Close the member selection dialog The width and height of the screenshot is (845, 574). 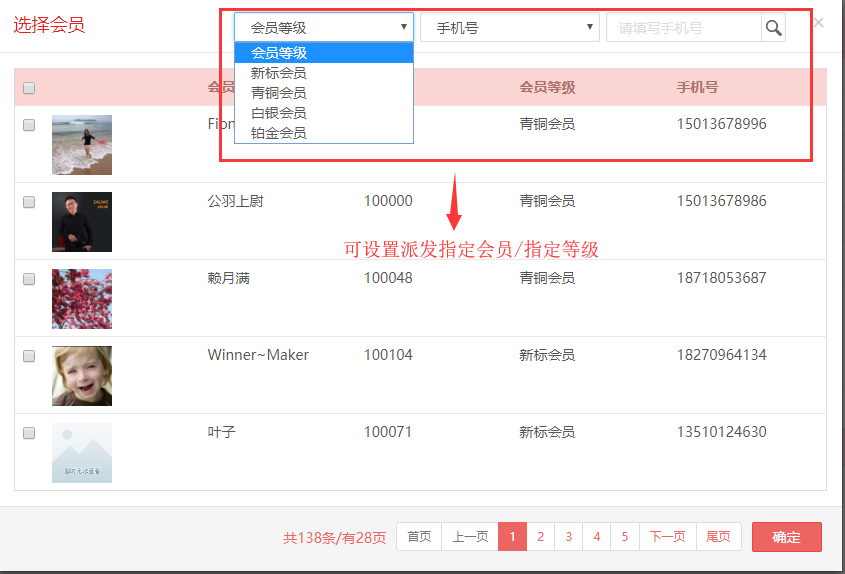[818, 22]
